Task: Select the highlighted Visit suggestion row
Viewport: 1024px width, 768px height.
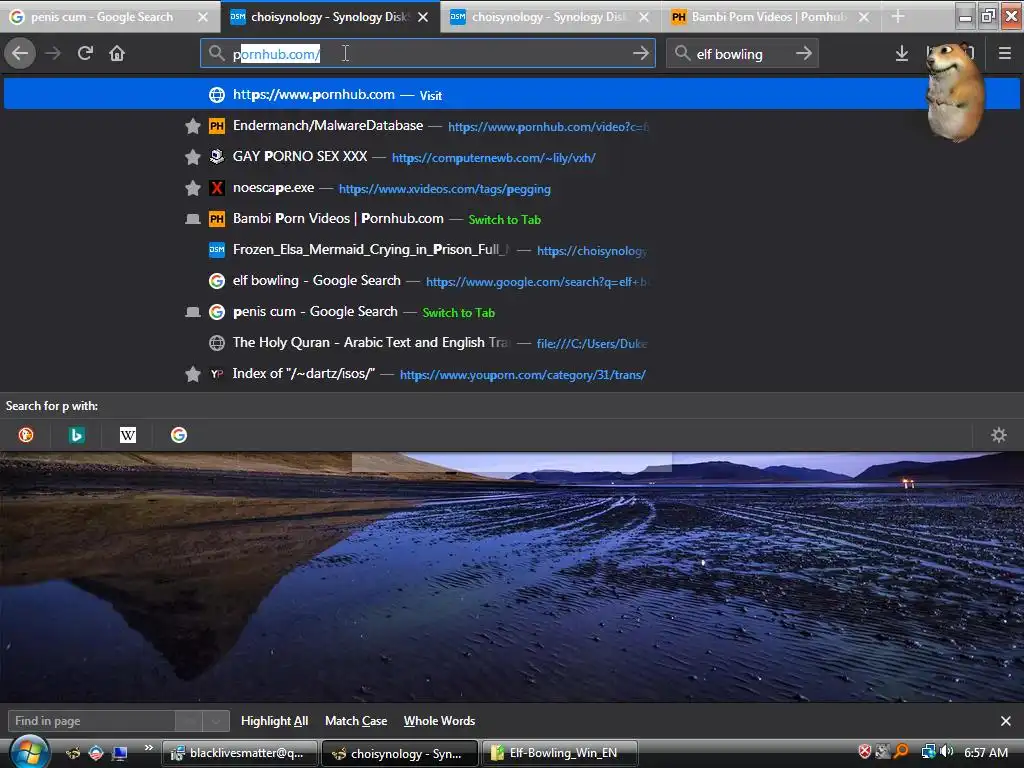Action: 512,94
